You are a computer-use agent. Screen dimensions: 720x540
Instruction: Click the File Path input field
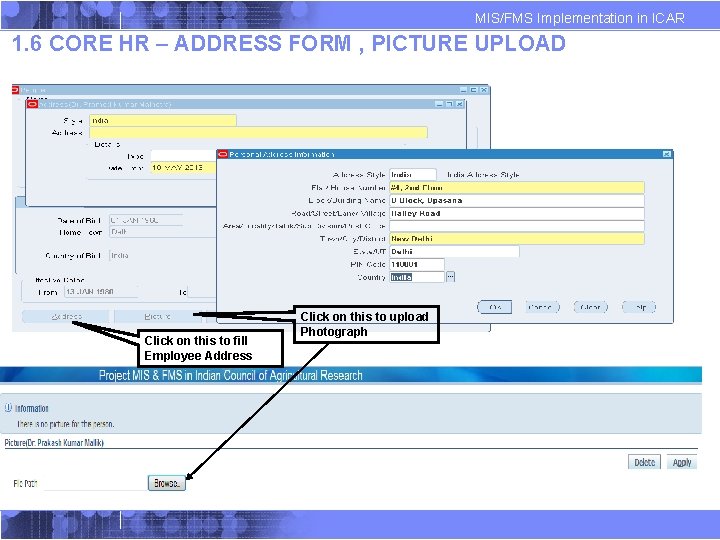[x=96, y=484]
